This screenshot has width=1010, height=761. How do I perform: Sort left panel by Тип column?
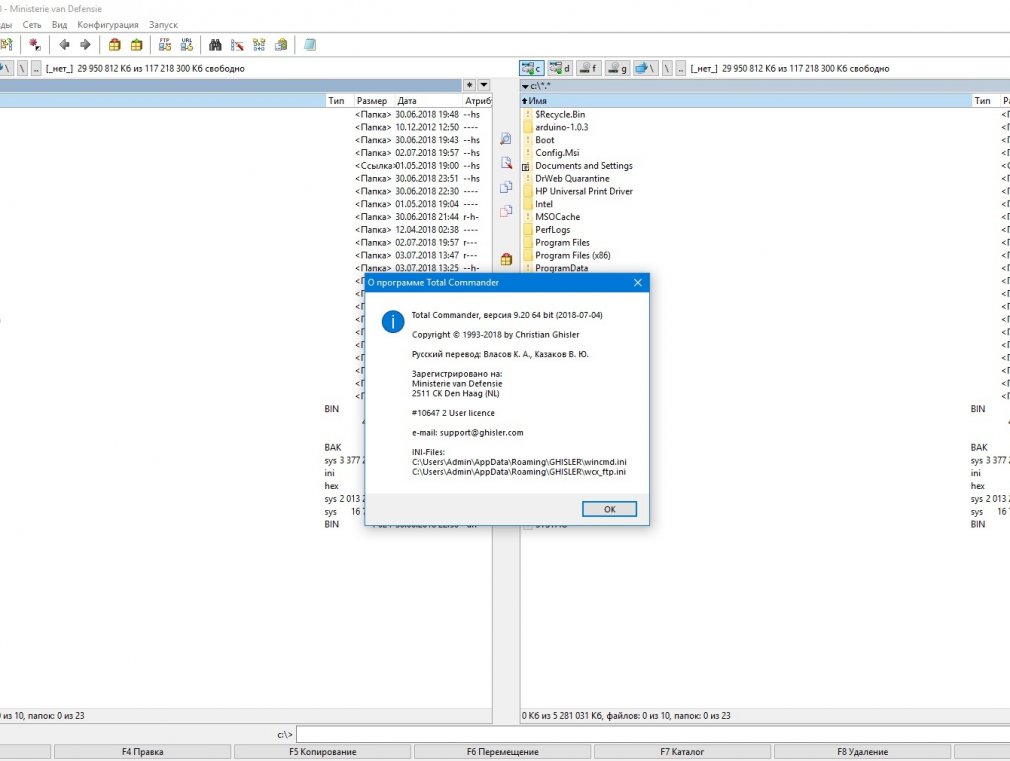pyautogui.click(x=339, y=101)
